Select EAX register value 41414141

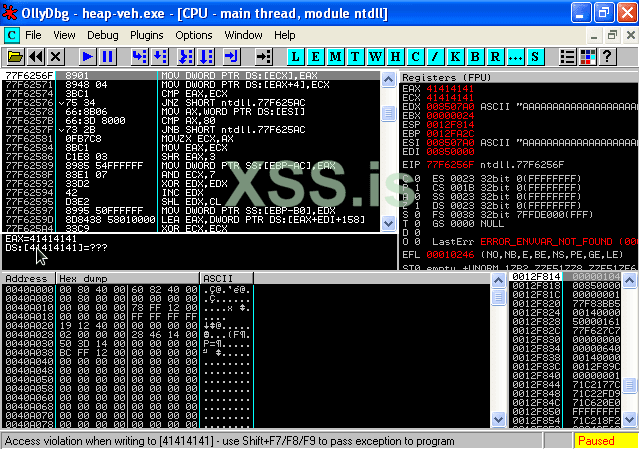tap(450, 88)
